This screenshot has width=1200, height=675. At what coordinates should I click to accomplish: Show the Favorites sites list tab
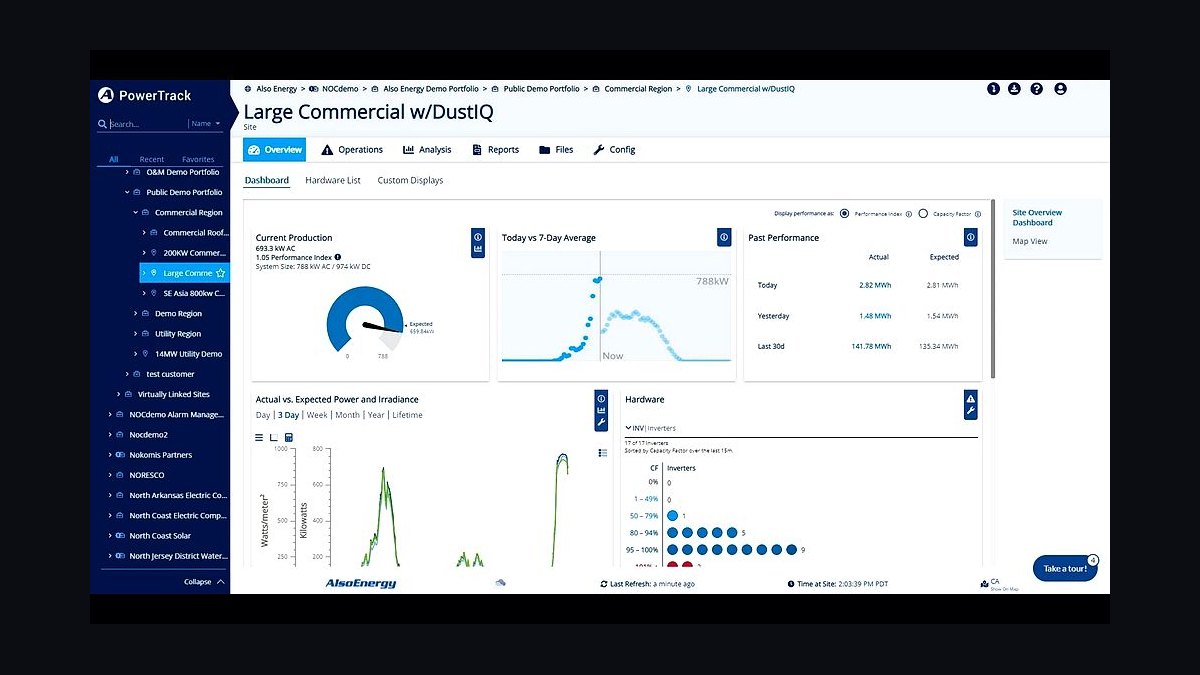click(198, 159)
